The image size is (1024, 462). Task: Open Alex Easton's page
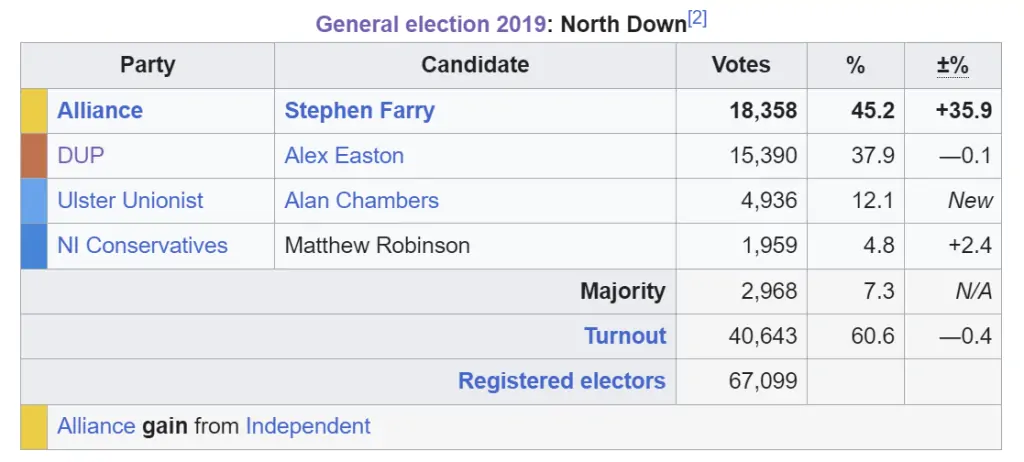click(344, 156)
